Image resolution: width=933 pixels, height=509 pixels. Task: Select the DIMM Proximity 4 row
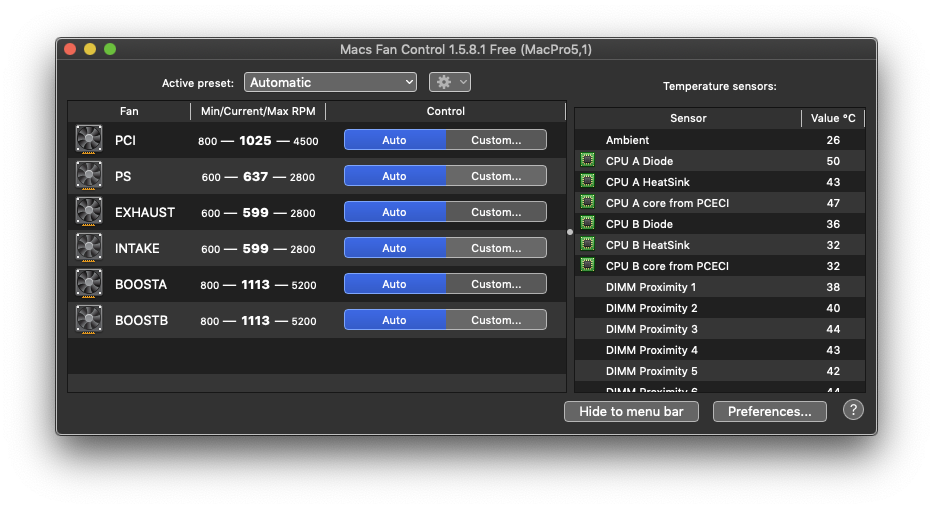click(720, 350)
